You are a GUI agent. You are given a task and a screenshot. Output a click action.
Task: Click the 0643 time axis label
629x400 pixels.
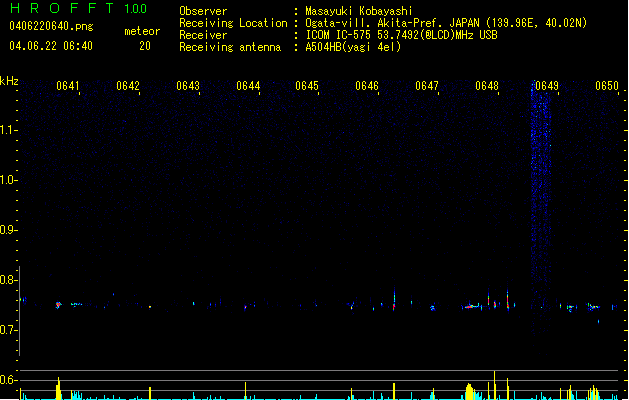[188, 86]
